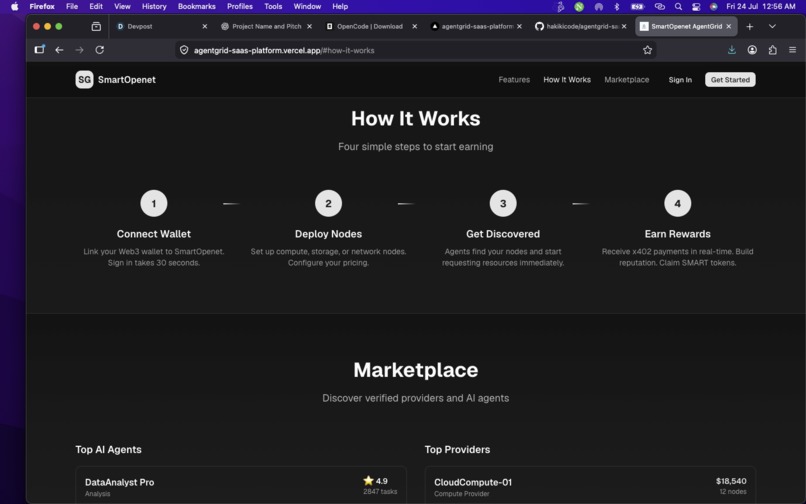The image size is (806, 504).
Task: Open the Firefox downloads icon
Action: tap(731, 50)
